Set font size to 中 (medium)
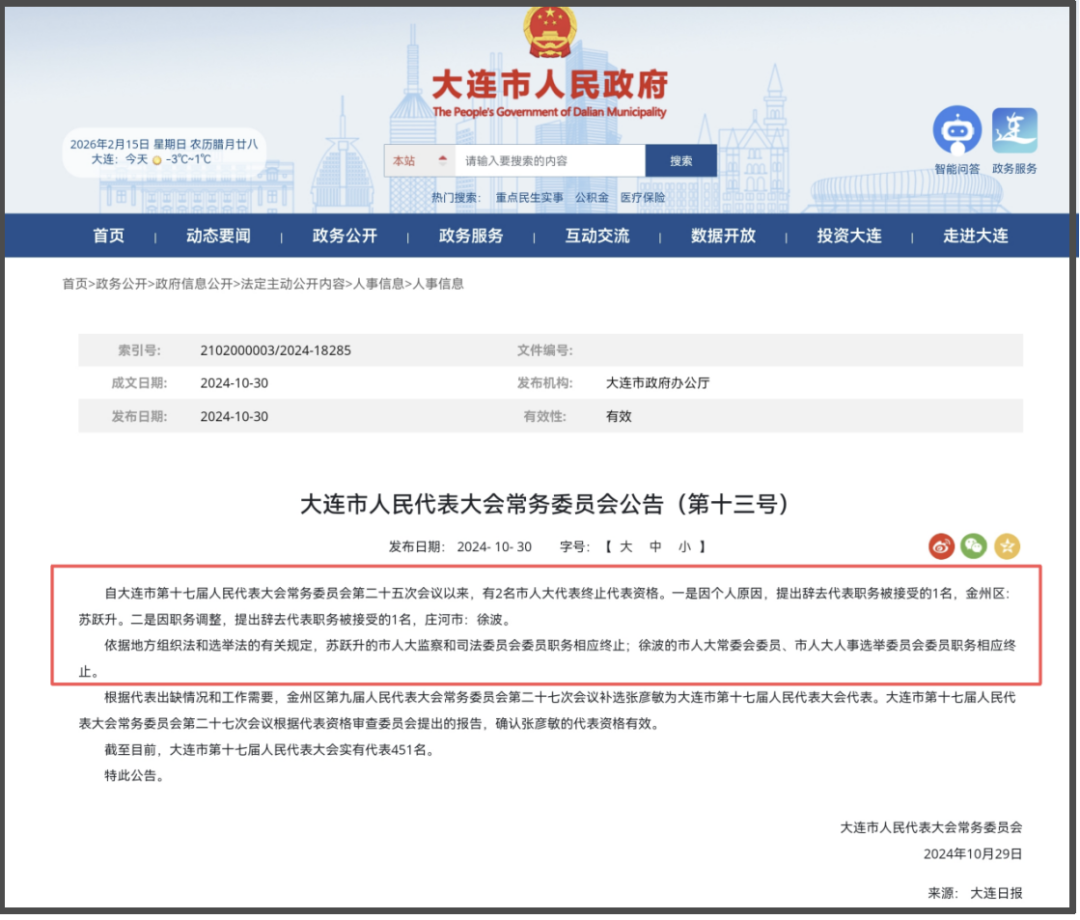1080x920 pixels. coord(655,547)
